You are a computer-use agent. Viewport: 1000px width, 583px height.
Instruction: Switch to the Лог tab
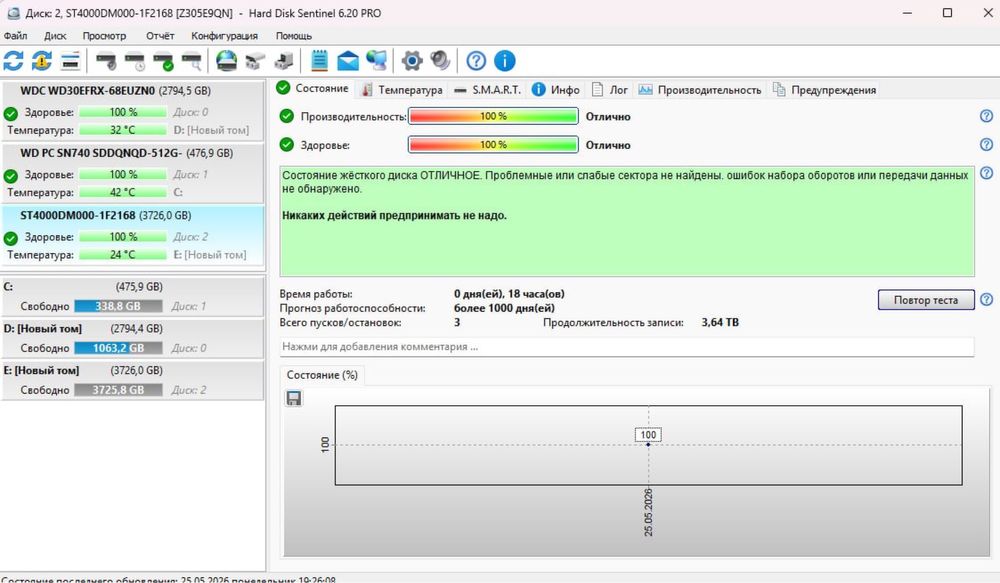coord(610,90)
